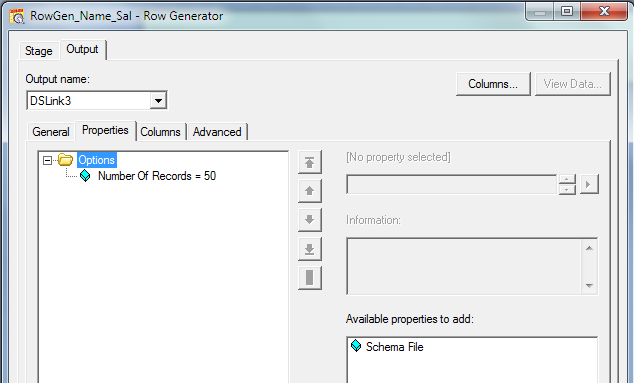Click the move-to-bottom arrow button
The width and height of the screenshot is (634, 383).
click(x=310, y=249)
